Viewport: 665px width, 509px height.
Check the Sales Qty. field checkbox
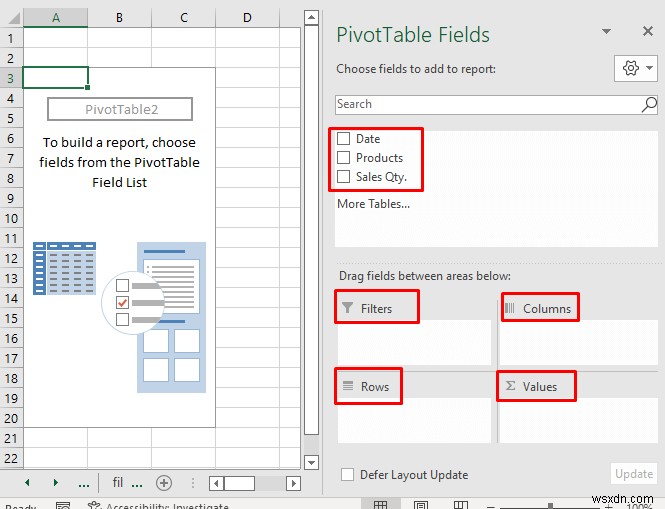pyautogui.click(x=343, y=176)
